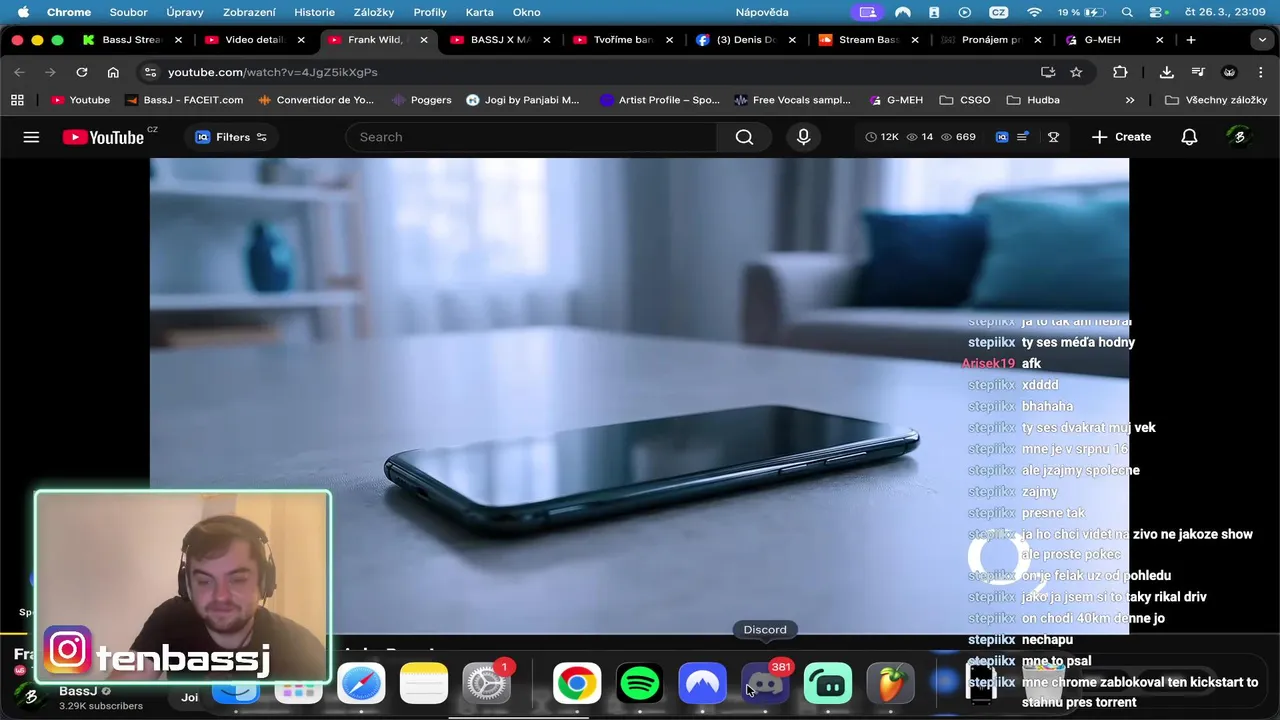
Task: Open the YouTube hamburger guide menu
Action: pos(31,137)
